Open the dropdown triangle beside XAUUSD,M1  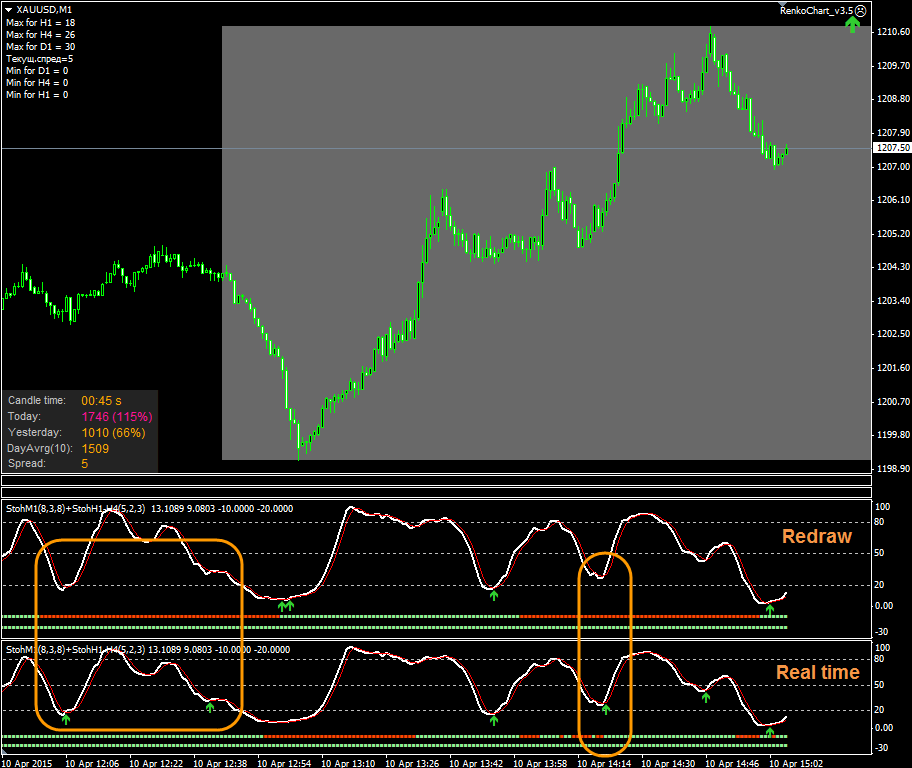click(9, 10)
